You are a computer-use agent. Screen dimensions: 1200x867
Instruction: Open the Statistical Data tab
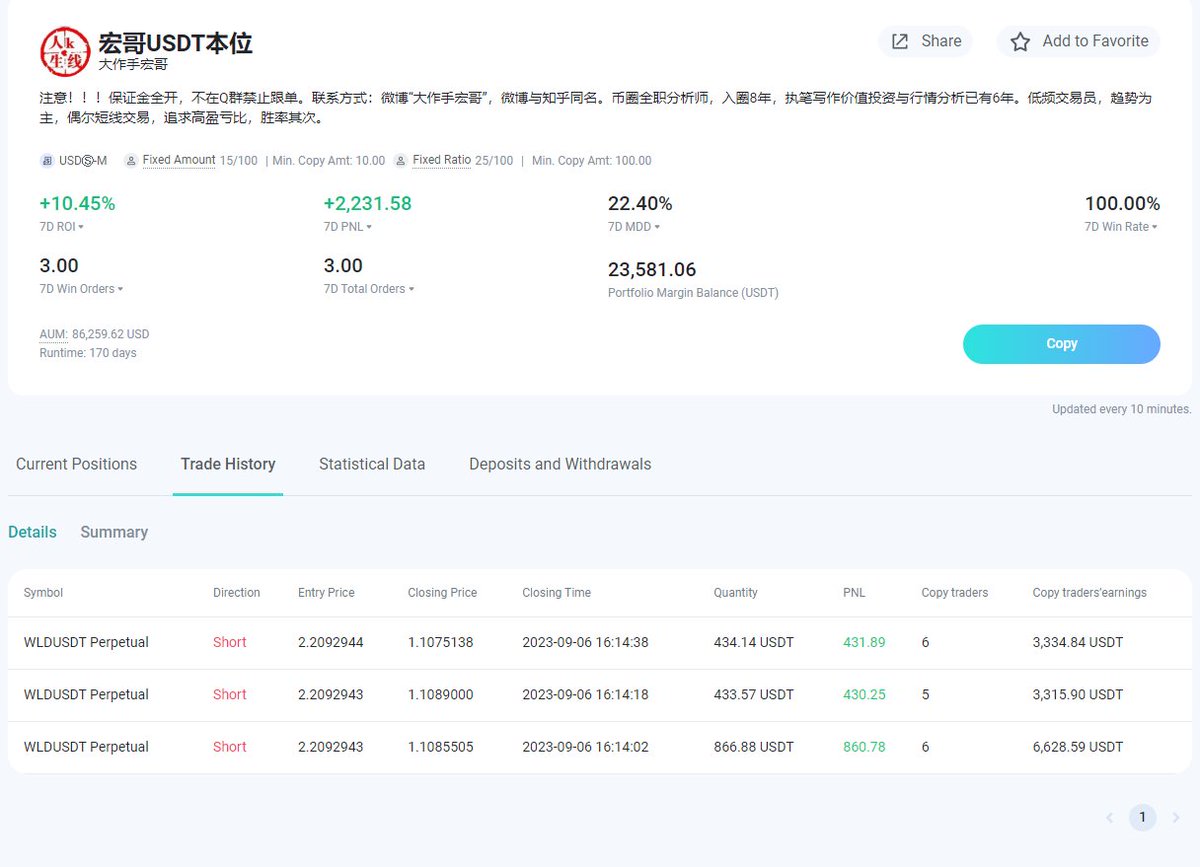[x=372, y=464]
